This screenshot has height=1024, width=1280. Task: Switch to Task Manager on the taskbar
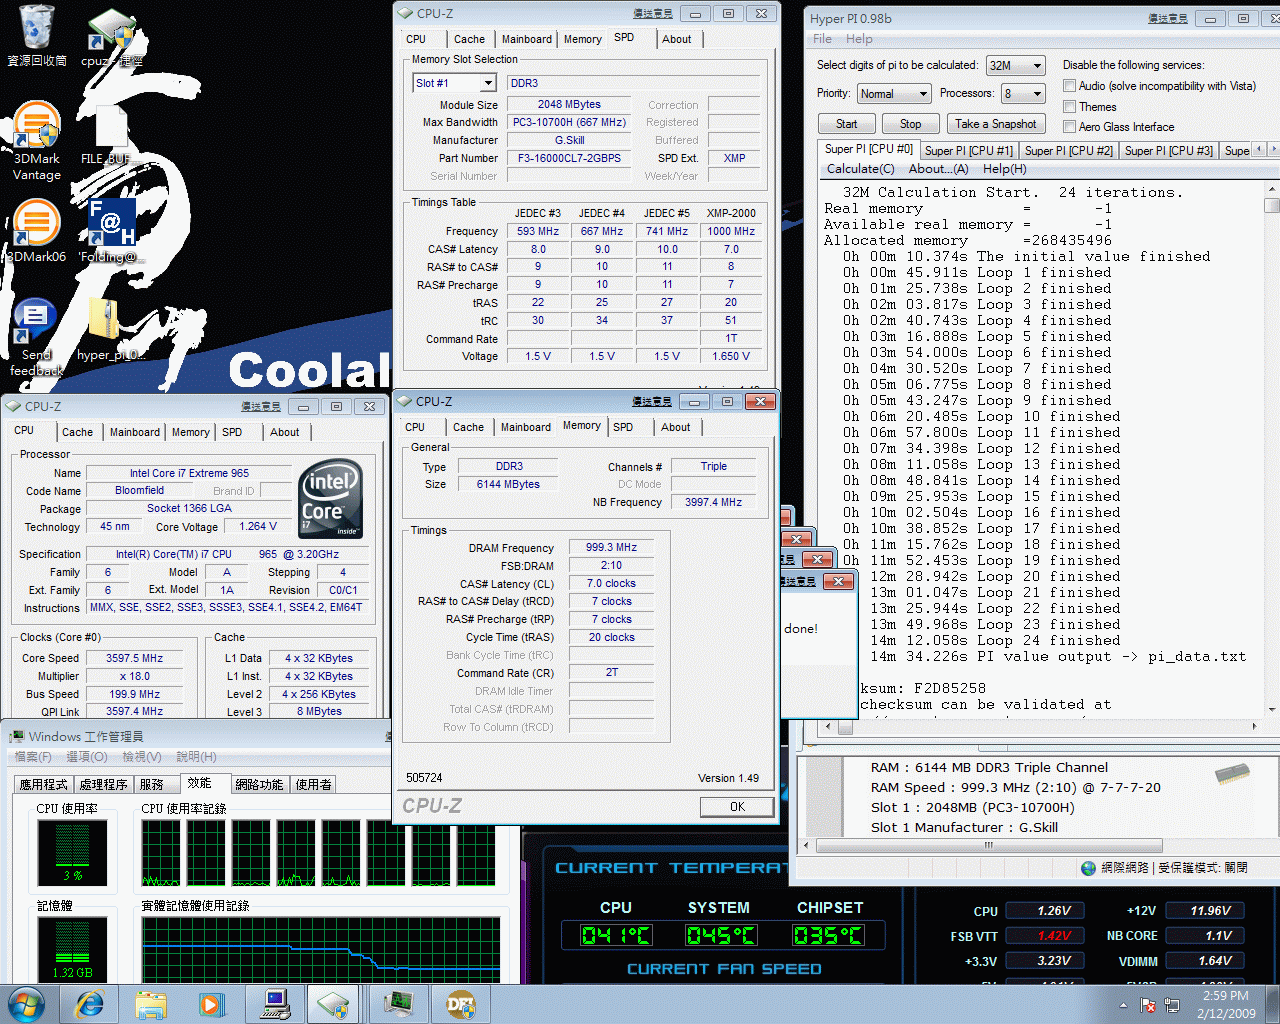coord(398,1004)
